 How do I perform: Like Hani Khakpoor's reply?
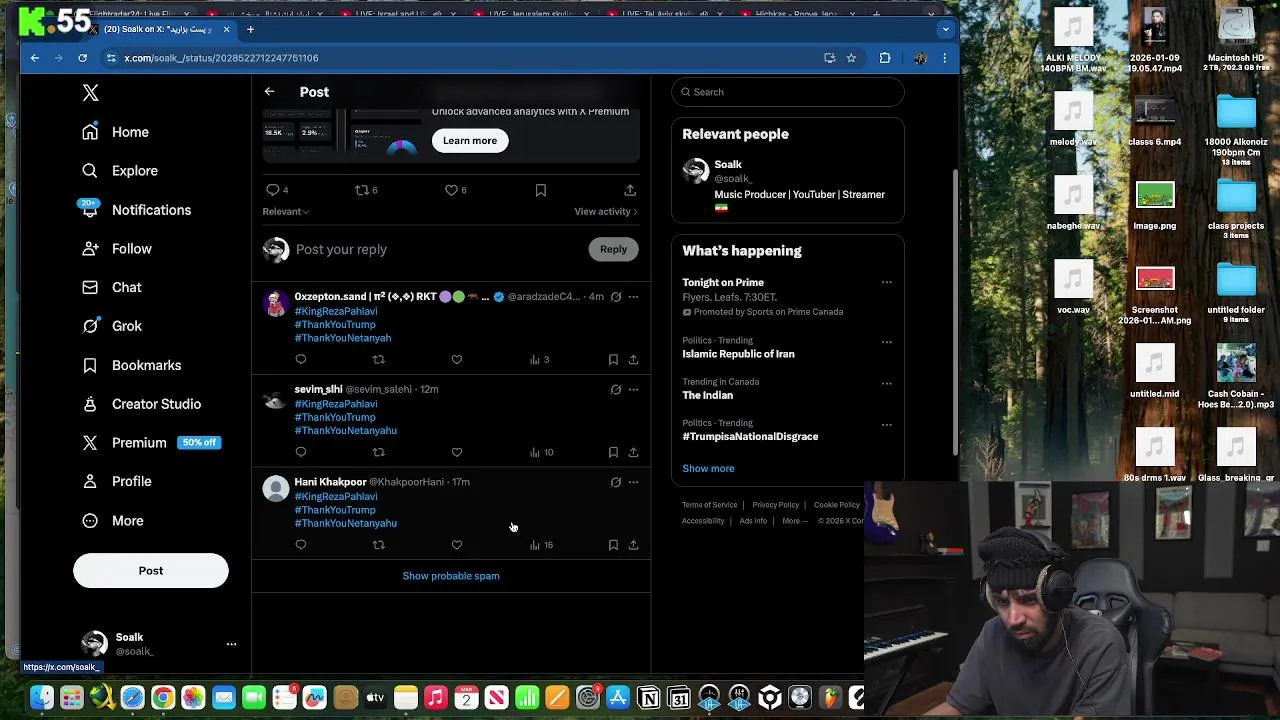[x=457, y=545]
